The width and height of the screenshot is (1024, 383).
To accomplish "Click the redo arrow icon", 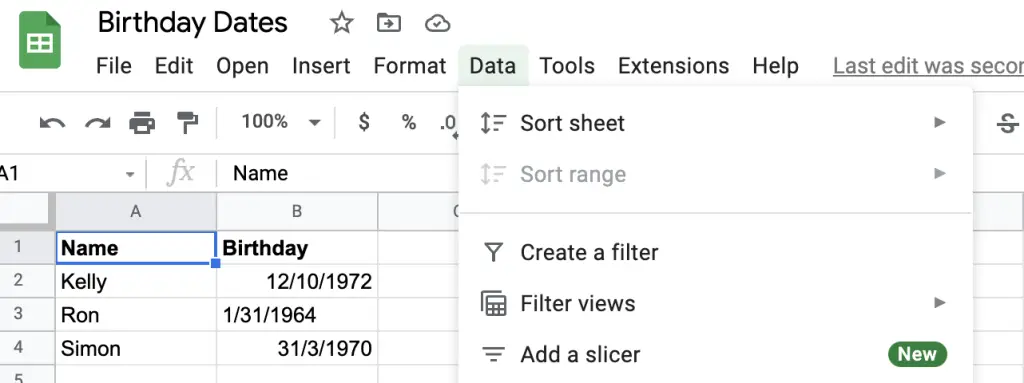I will pos(97,123).
